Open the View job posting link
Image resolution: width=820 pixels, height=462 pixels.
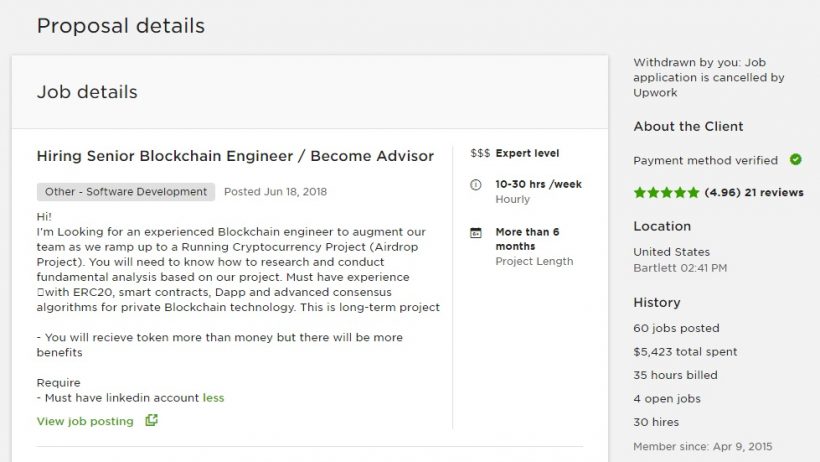(85, 421)
